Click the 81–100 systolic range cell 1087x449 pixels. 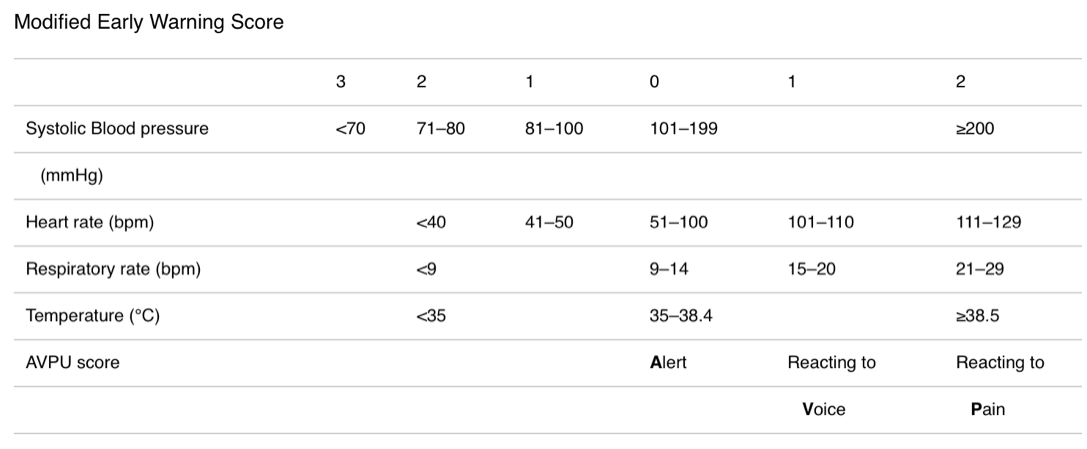[x=555, y=129]
